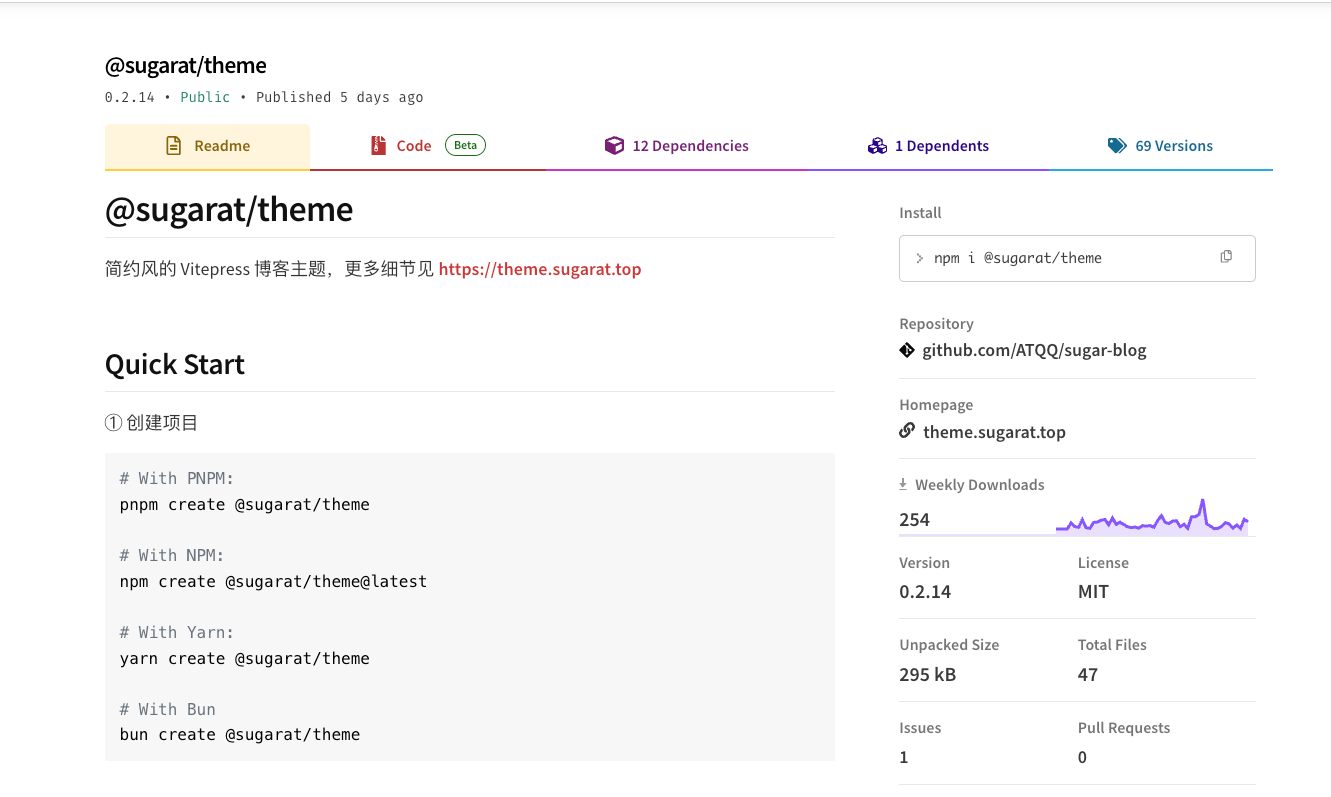
Task: Click the weekly downloads sparkline chart
Action: (x=1152, y=517)
